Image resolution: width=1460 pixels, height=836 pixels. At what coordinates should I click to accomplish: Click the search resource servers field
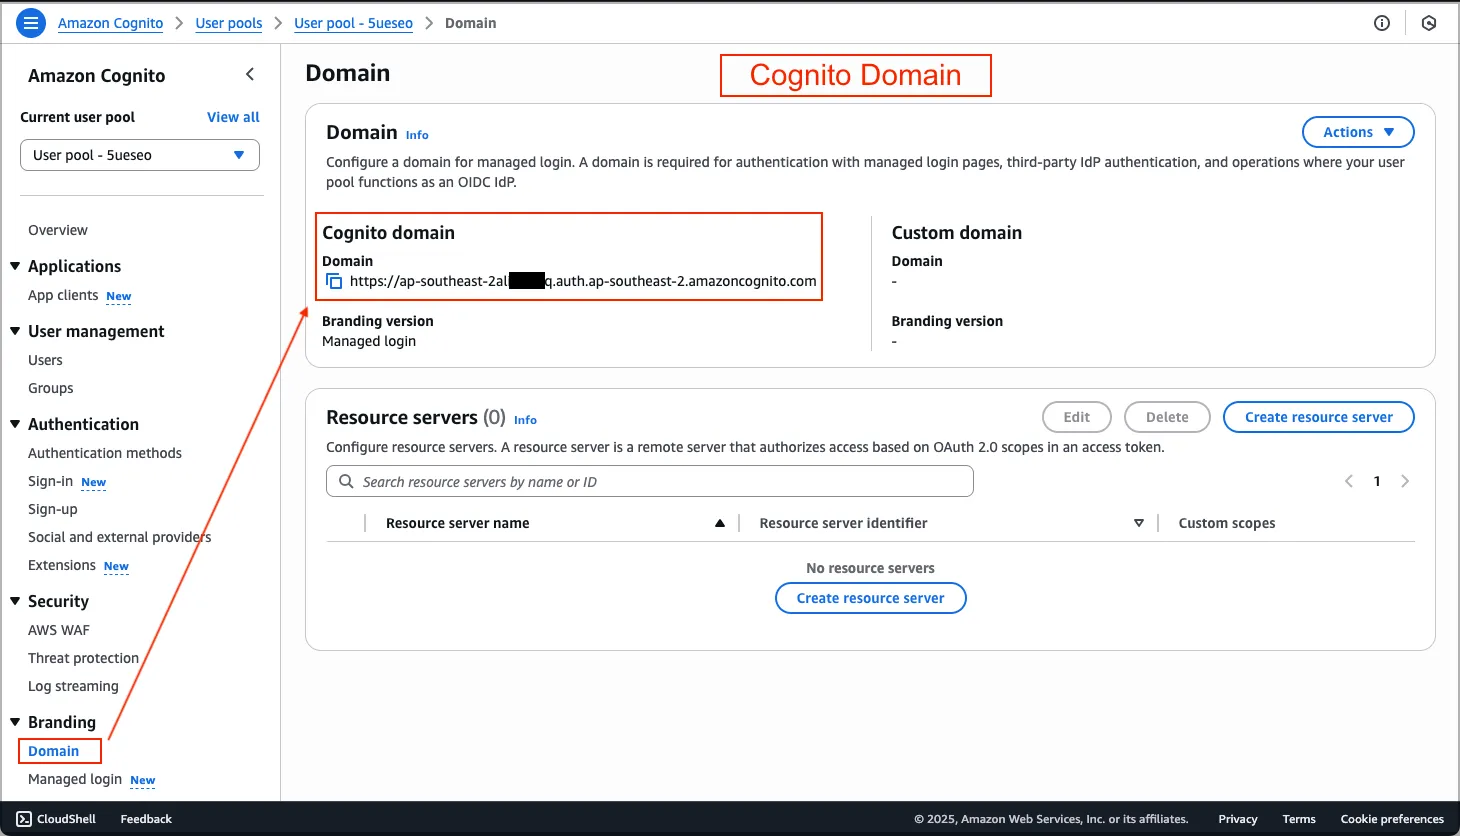click(x=650, y=481)
